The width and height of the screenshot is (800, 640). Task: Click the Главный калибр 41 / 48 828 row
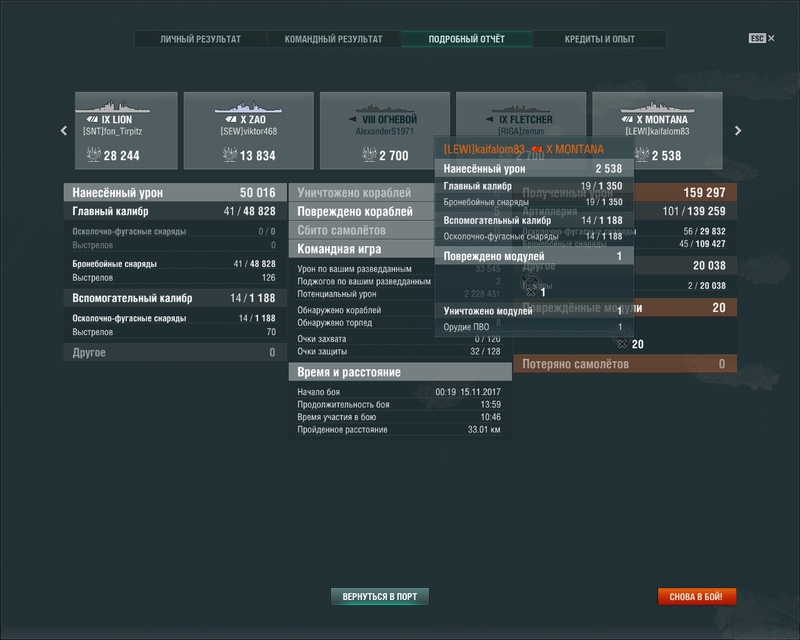click(173, 211)
